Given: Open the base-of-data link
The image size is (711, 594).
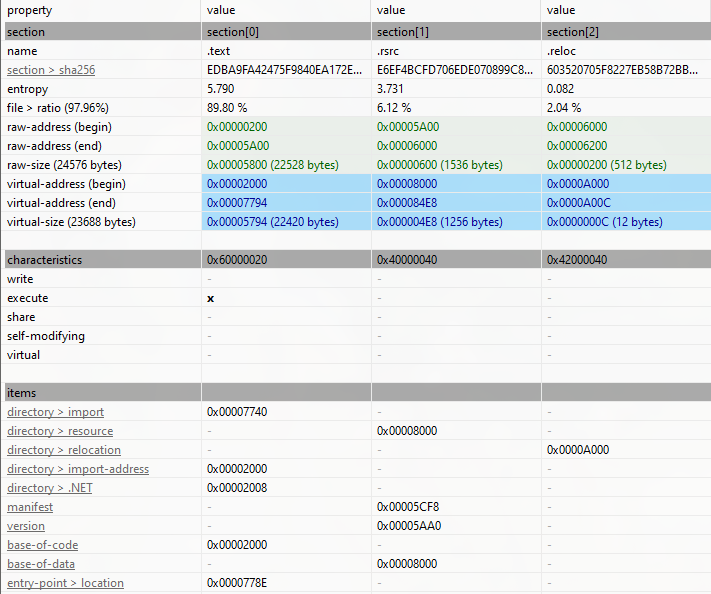Looking at the screenshot, I should click(41, 564).
